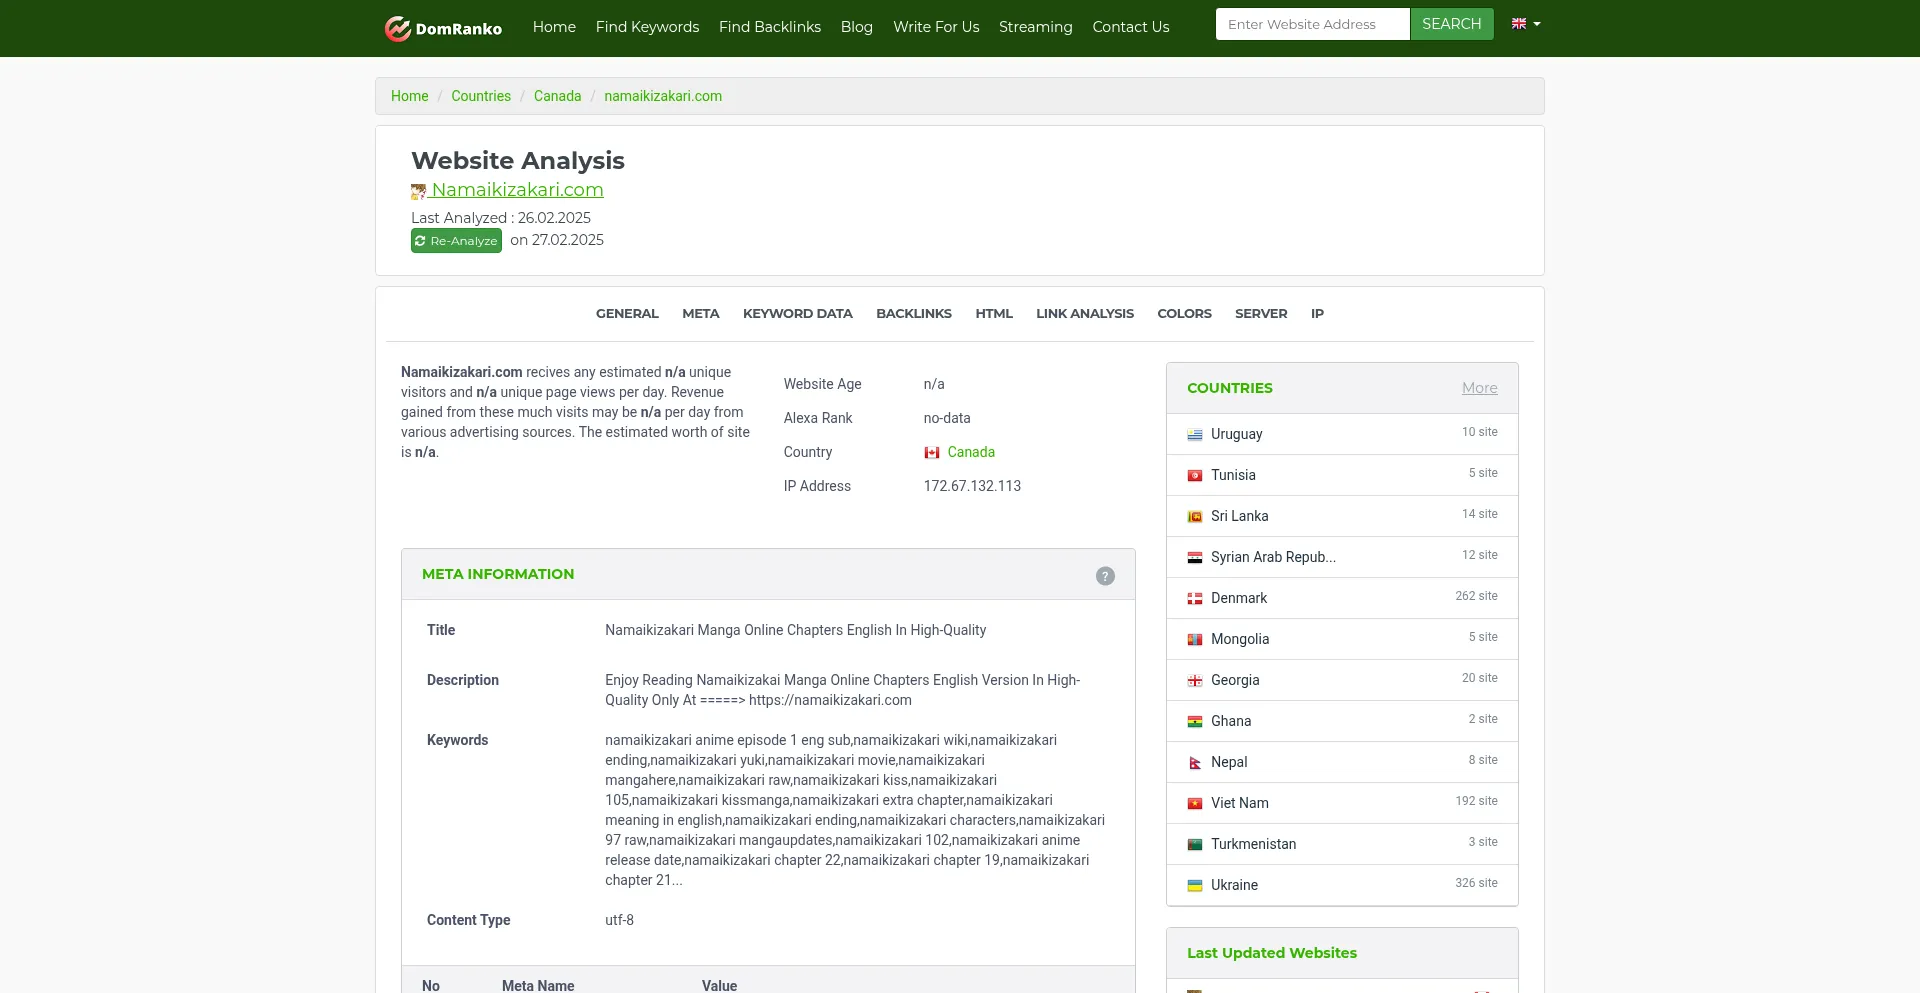The height and width of the screenshot is (993, 1920).
Task: Click the Meta Information help icon
Action: [1105, 576]
